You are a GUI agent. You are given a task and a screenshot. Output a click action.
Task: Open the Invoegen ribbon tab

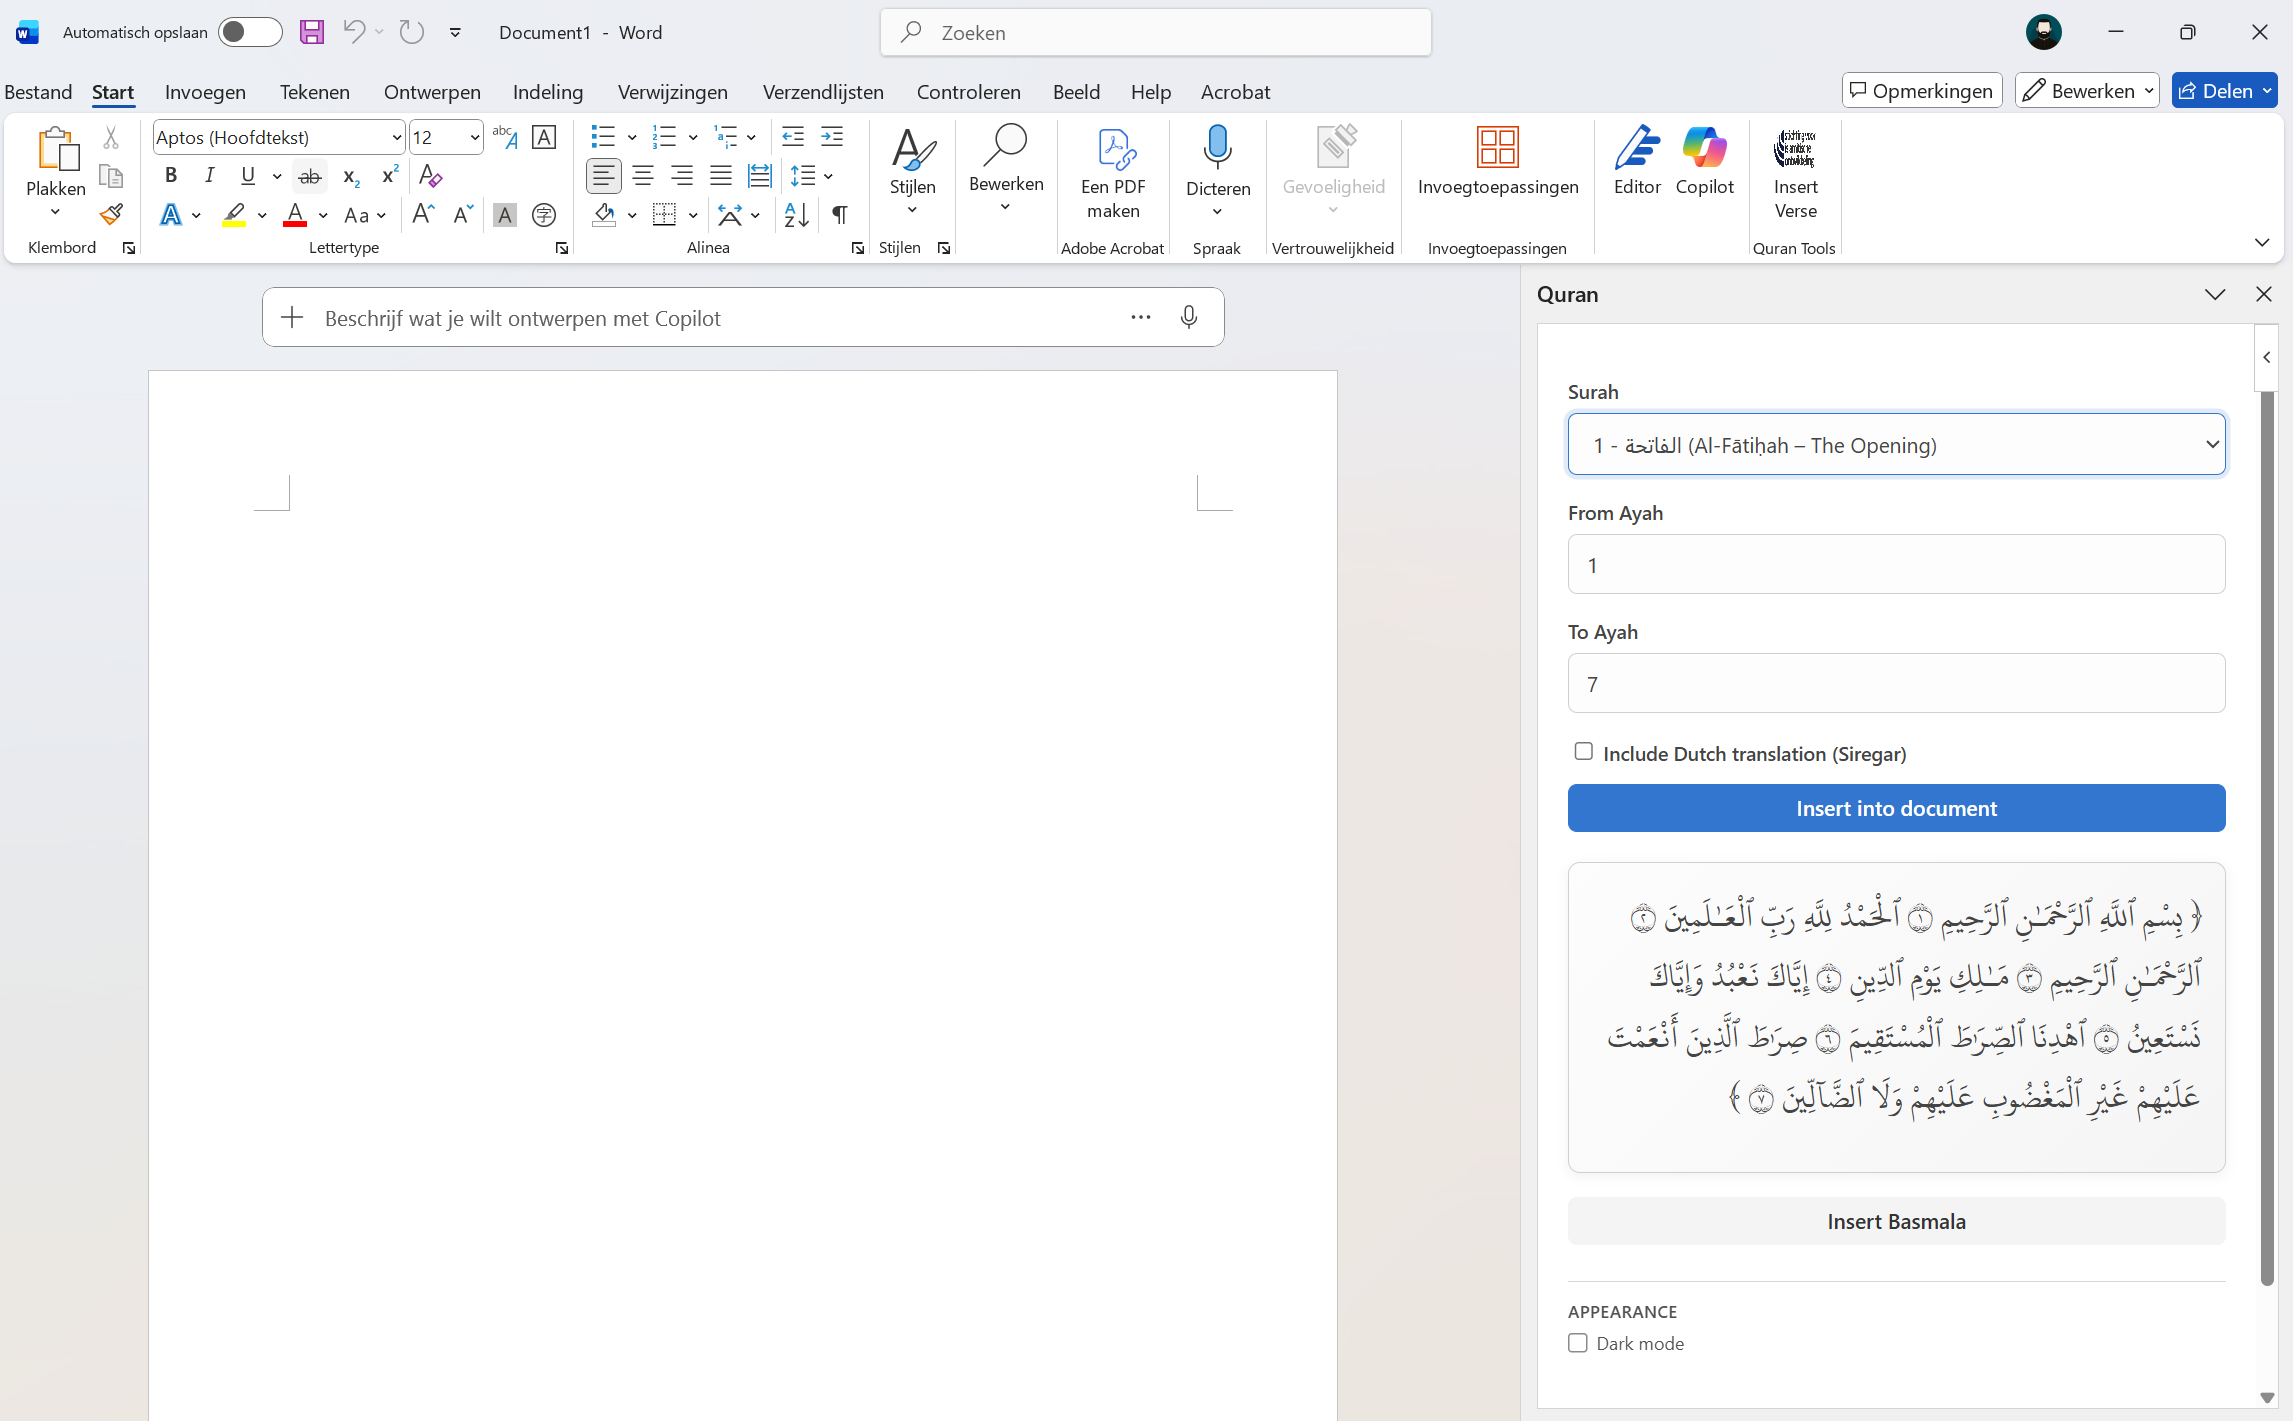point(205,92)
